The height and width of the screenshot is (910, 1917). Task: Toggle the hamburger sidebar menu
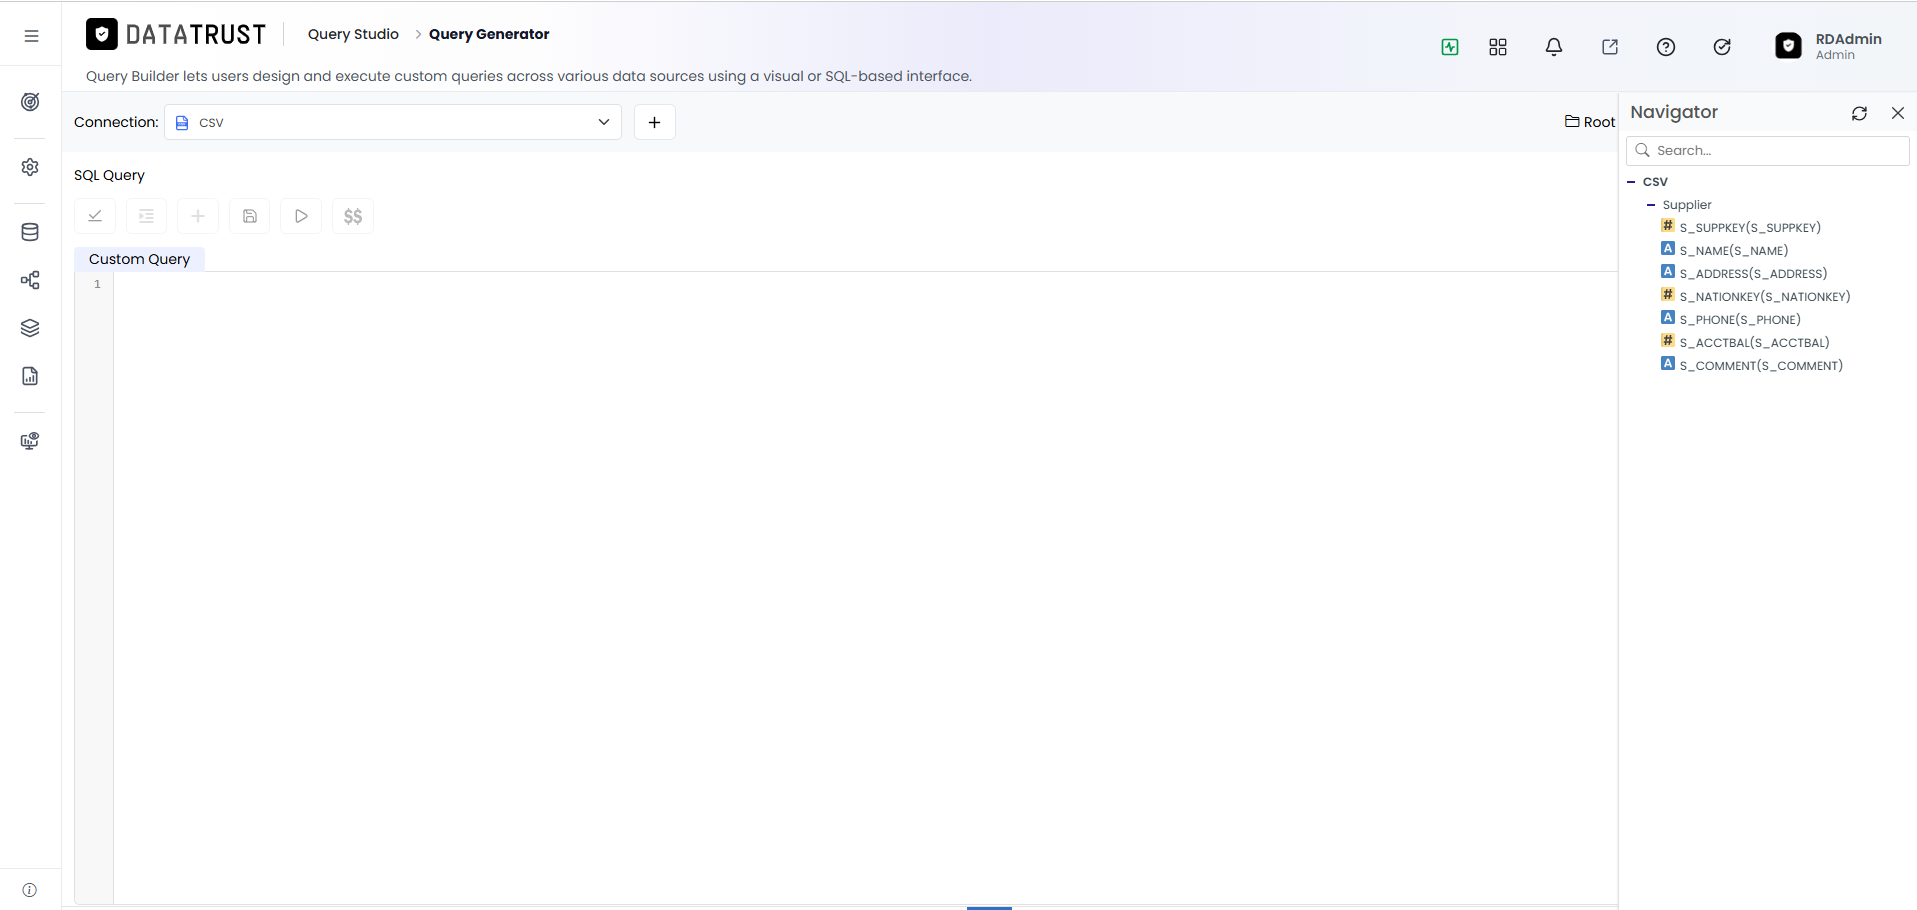pyautogui.click(x=31, y=36)
